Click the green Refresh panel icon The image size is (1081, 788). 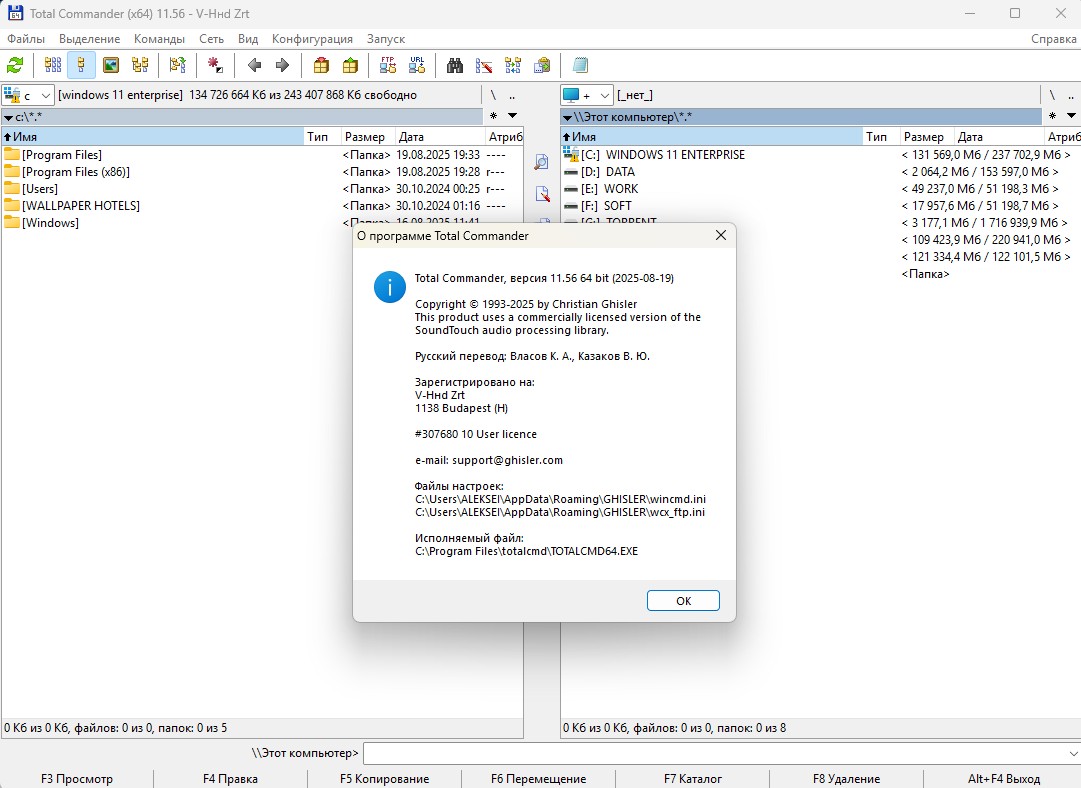[15, 65]
